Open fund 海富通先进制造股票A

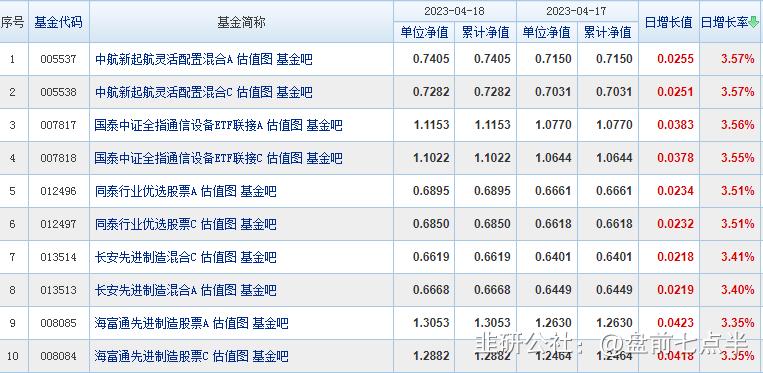pos(152,323)
